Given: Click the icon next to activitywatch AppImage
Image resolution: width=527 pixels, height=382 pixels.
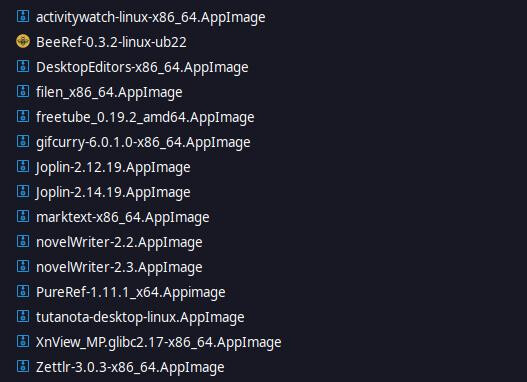Looking at the screenshot, I should [x=23, y=16].
